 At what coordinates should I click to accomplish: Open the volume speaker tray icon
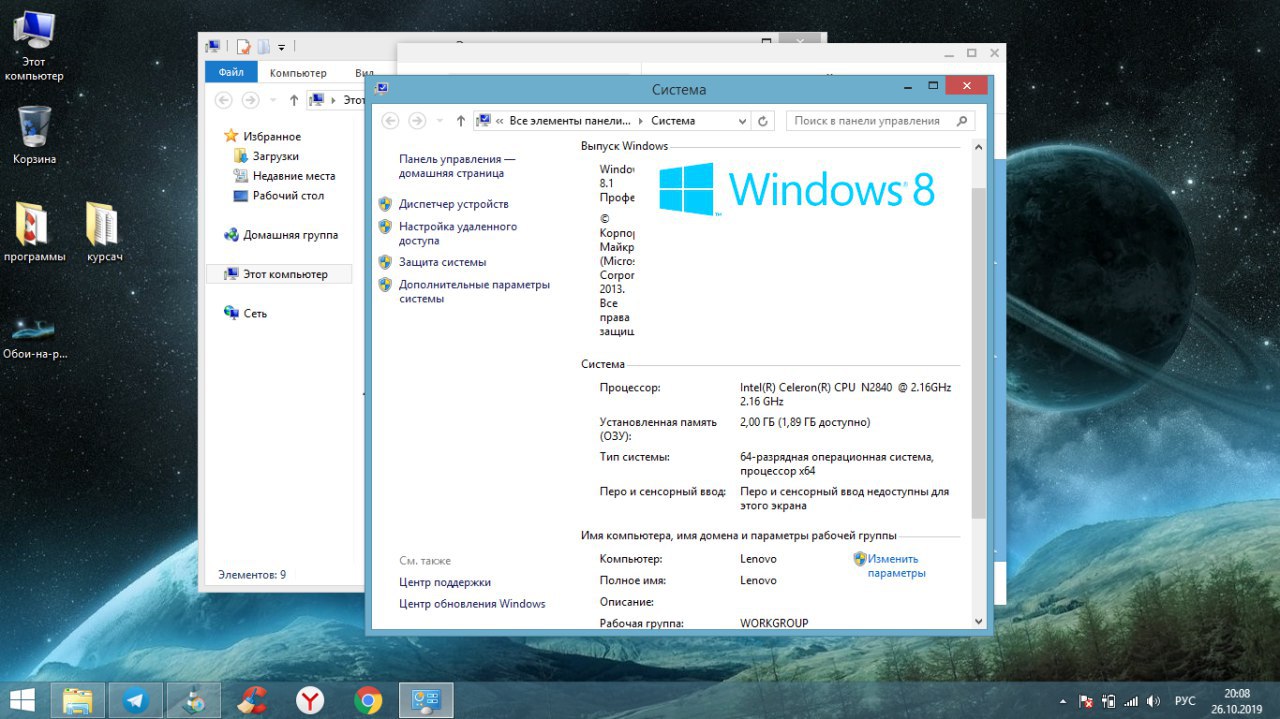point(1154,702)
